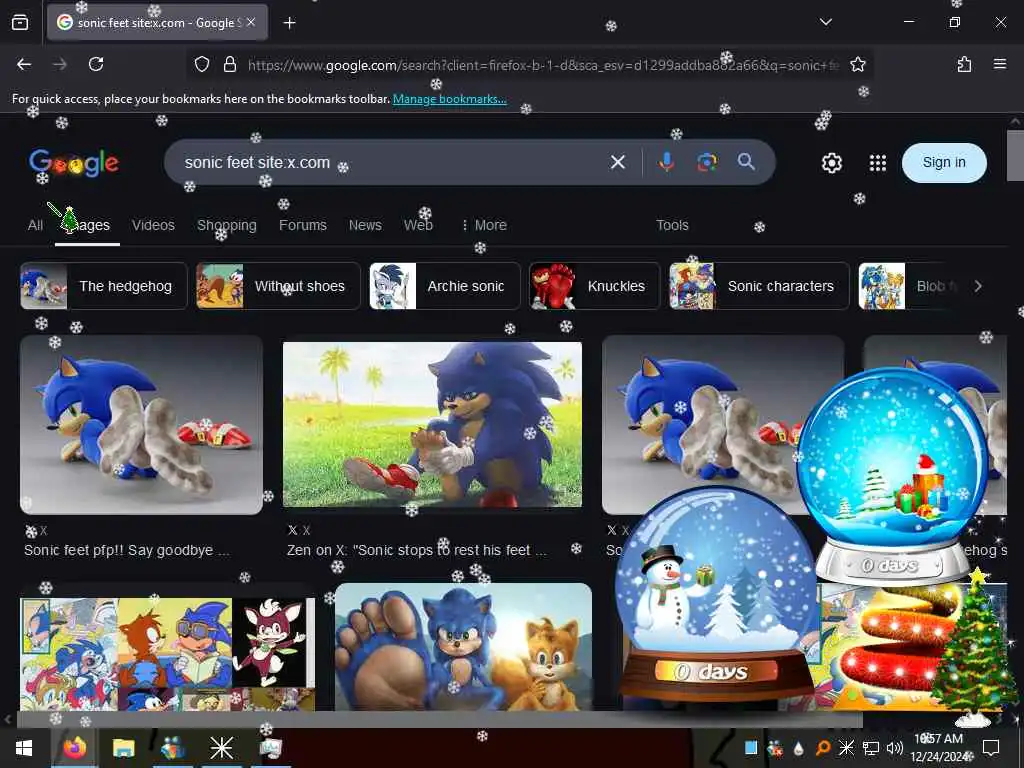Search by image with Lens
This screenshot has height=768, width=1024.
coord(707,162)
